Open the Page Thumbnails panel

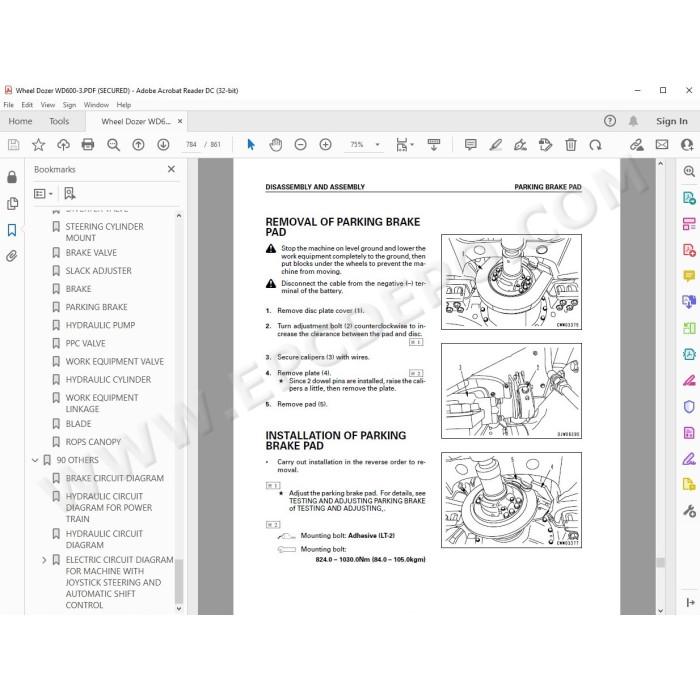pyautogui.click(x=12, y=204)
